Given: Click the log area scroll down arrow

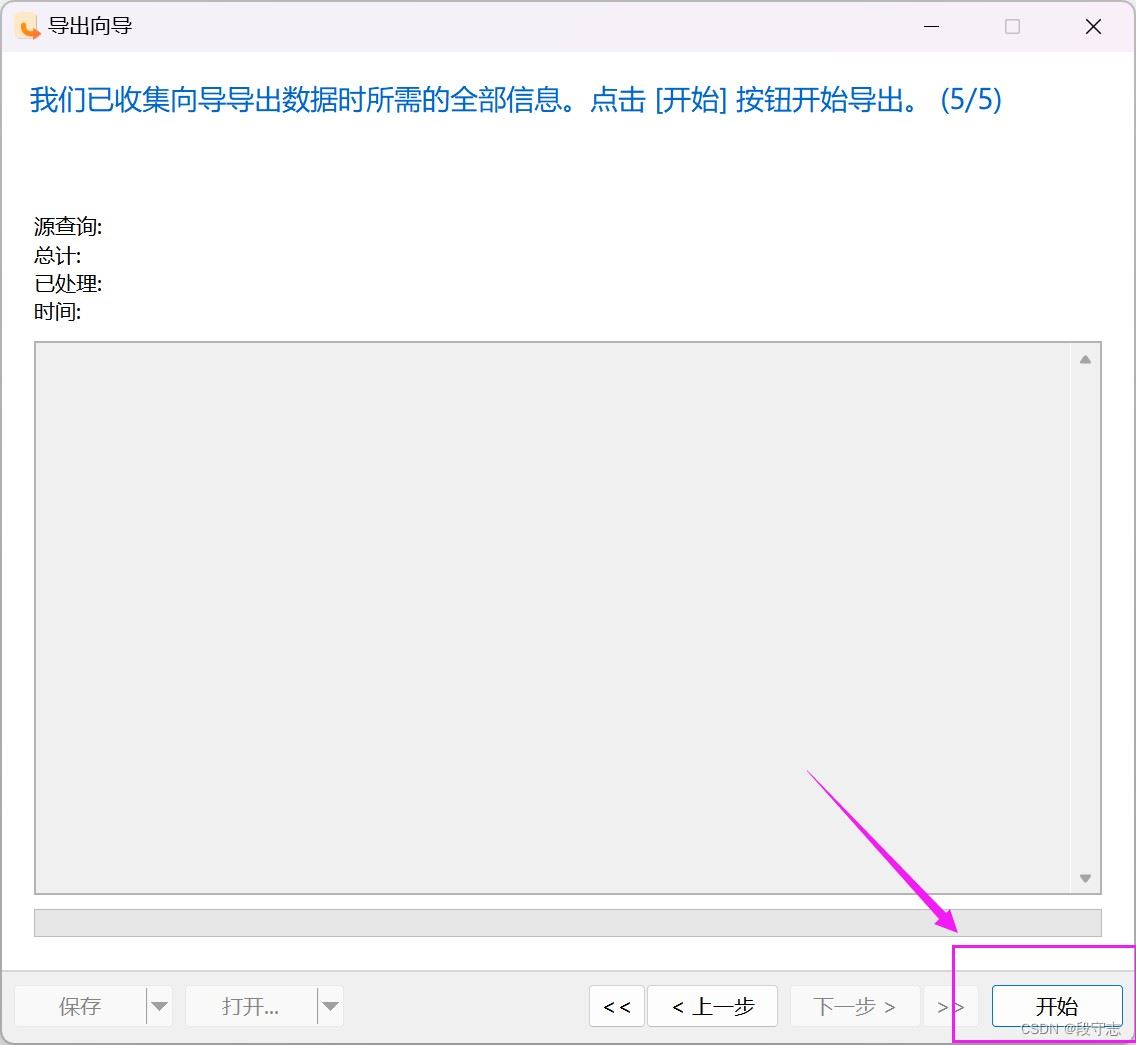Looking at the screenshot, I should point(1085,878).
